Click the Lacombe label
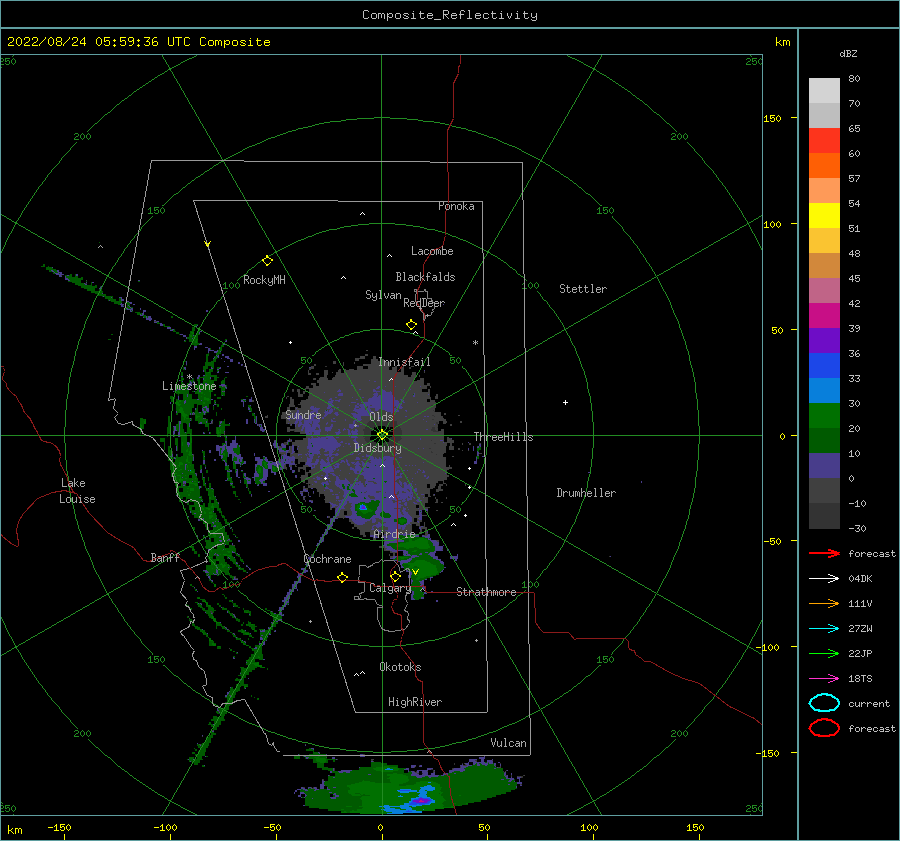 coord(432,251)
